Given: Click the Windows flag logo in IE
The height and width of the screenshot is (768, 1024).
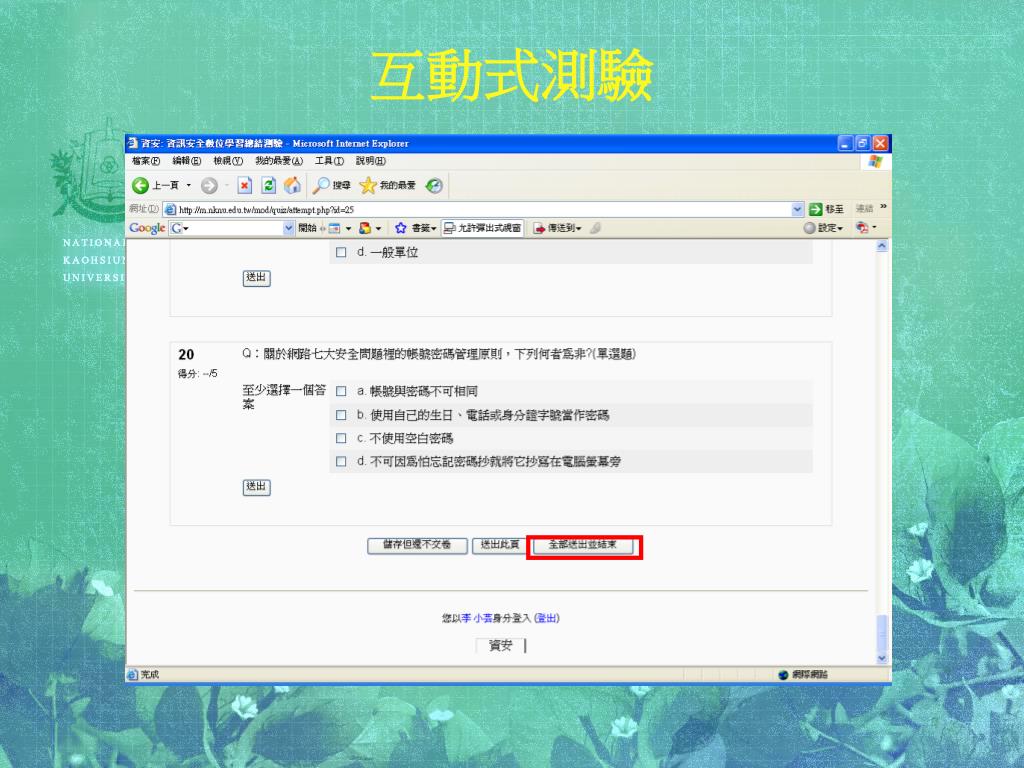Looking at the screenshot, I should click(x=875, y=161).
